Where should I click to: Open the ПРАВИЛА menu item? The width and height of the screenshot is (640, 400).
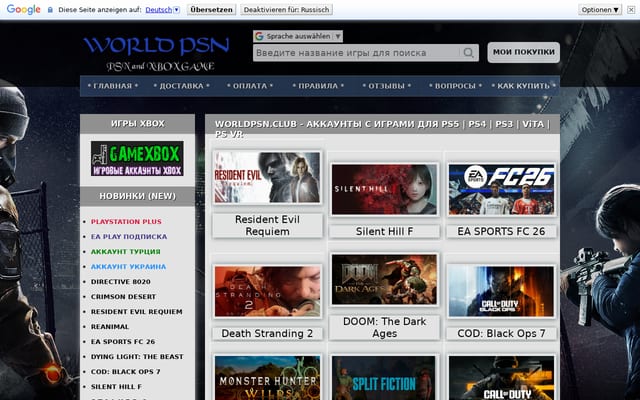click(x=318, y=86)
